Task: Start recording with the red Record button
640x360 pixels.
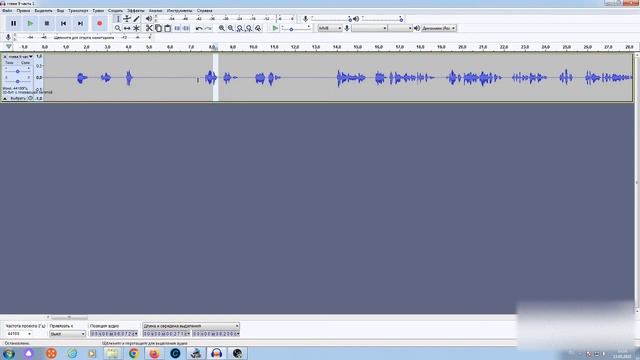Action: click(x=100, y=23)
